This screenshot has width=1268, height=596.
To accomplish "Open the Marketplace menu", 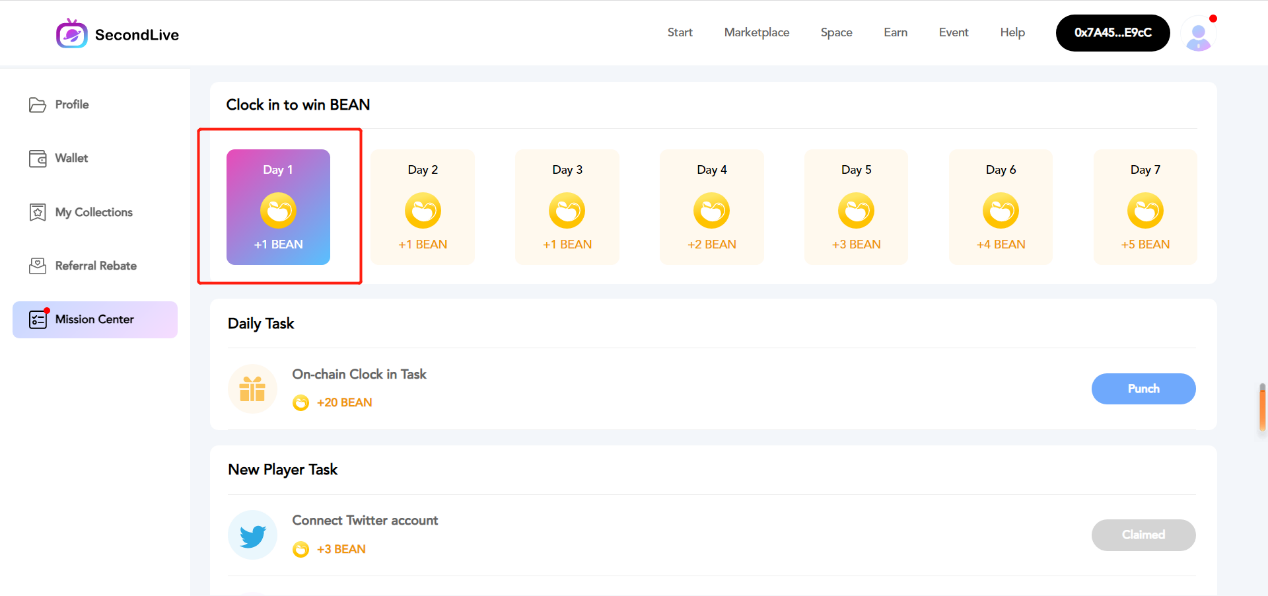I will pyautogui.click(x=756, y=33).
